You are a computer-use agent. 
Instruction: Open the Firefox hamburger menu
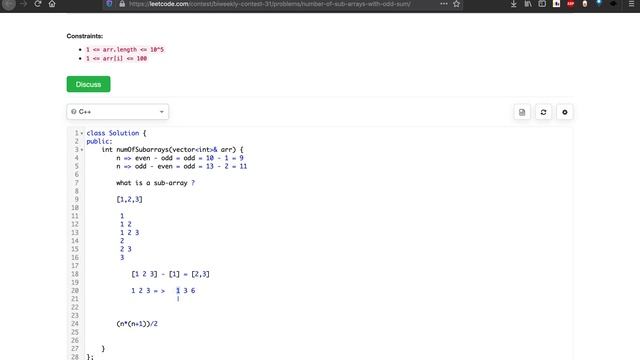pos(631,4)
